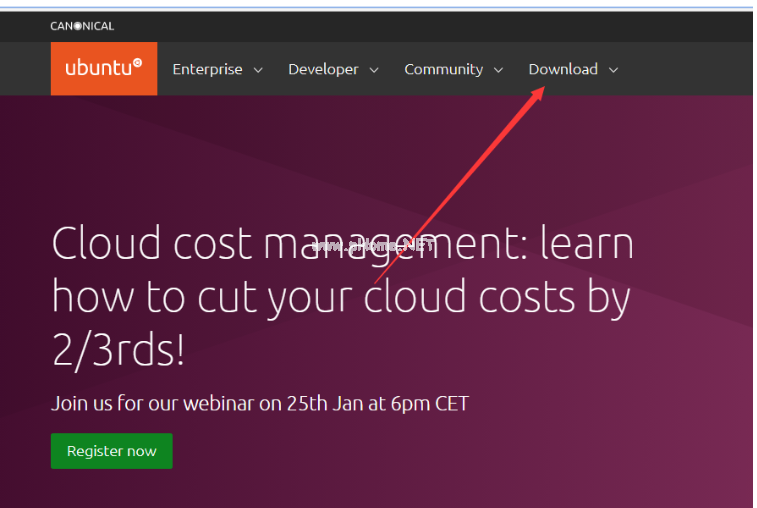The image size is (757, 508).
Task: Click the dot-shaped O in Canonical
Action: coord(75,26)
